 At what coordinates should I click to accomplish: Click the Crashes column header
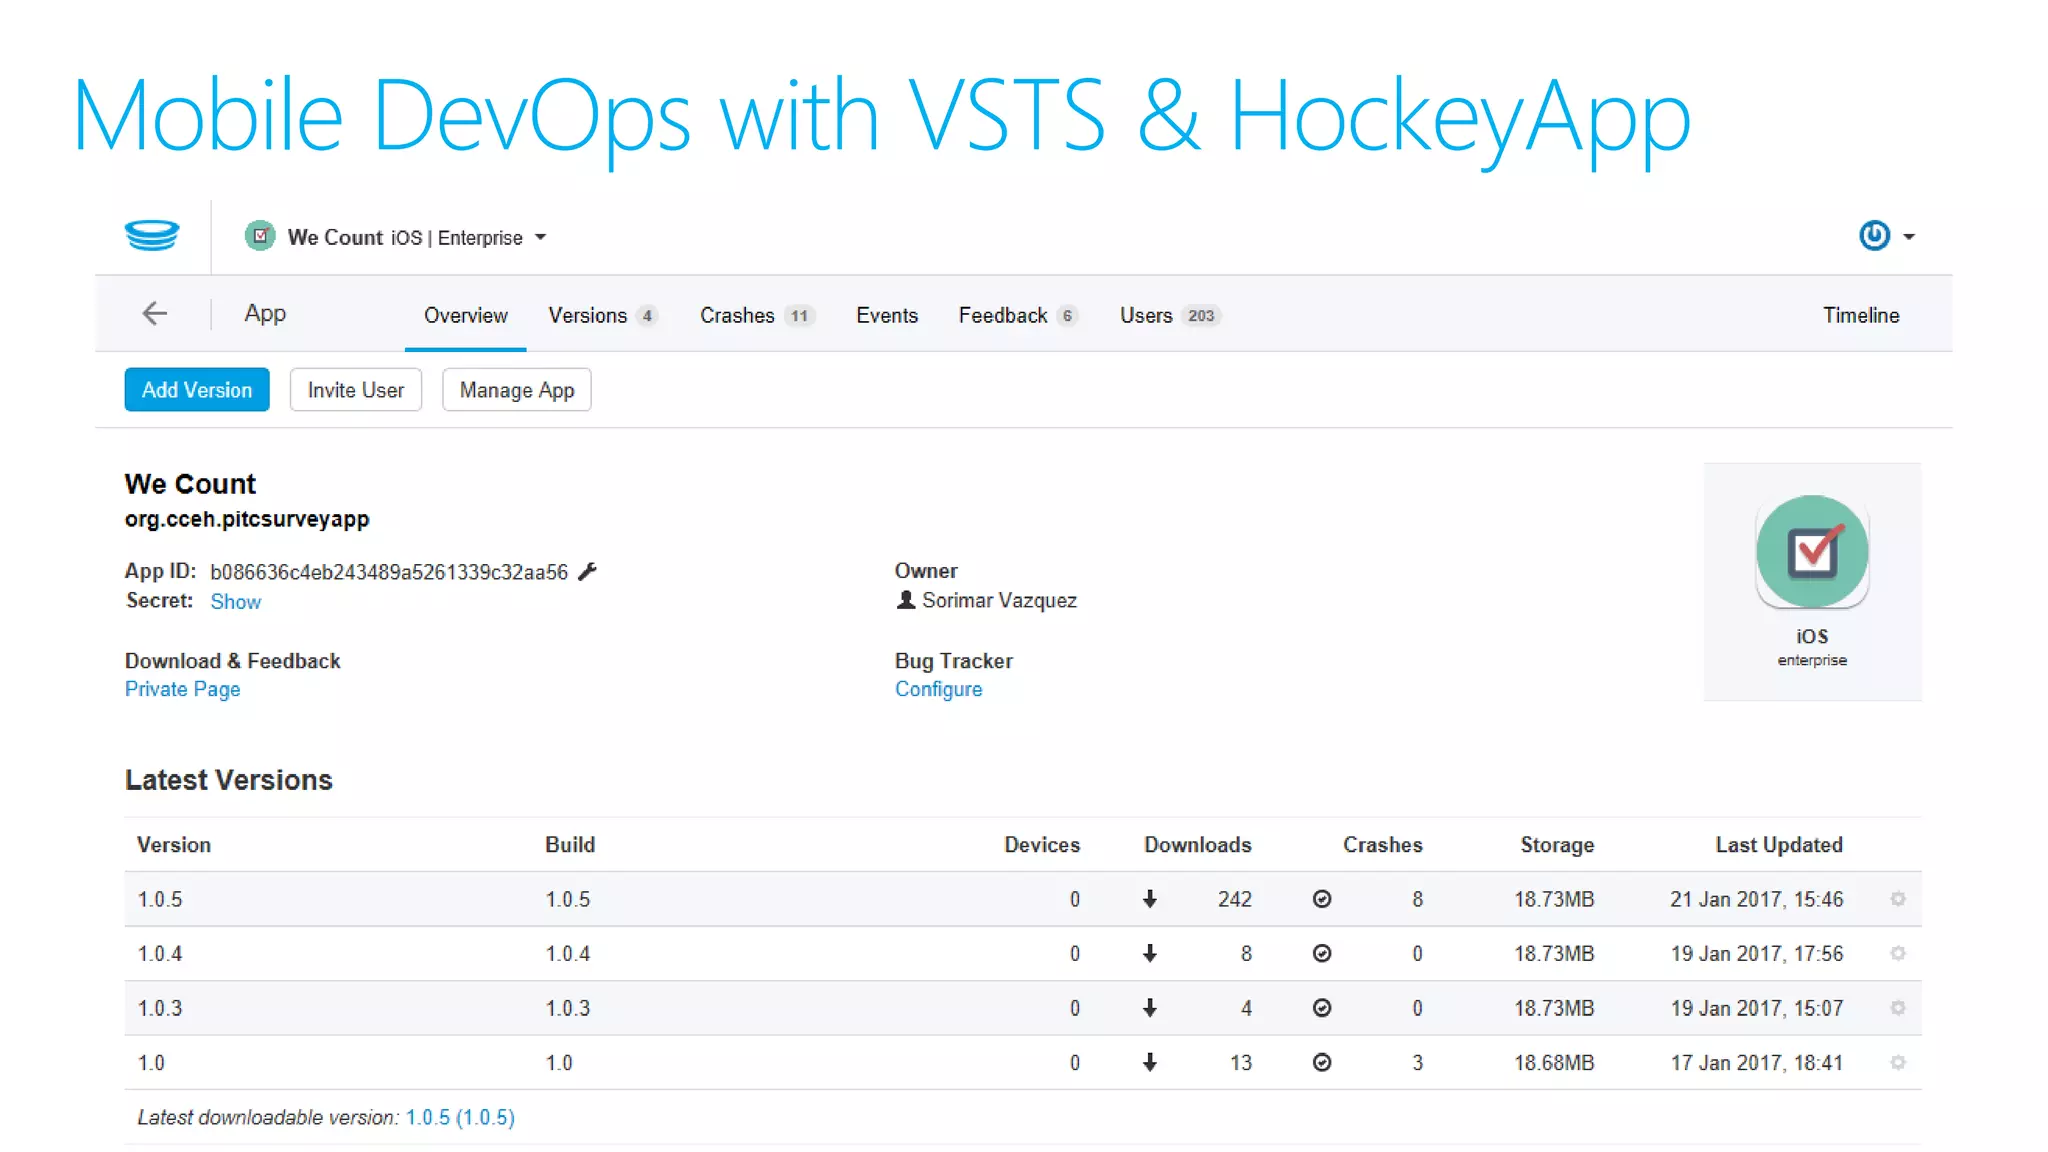pyautogui.click(x=1382, y=845)
